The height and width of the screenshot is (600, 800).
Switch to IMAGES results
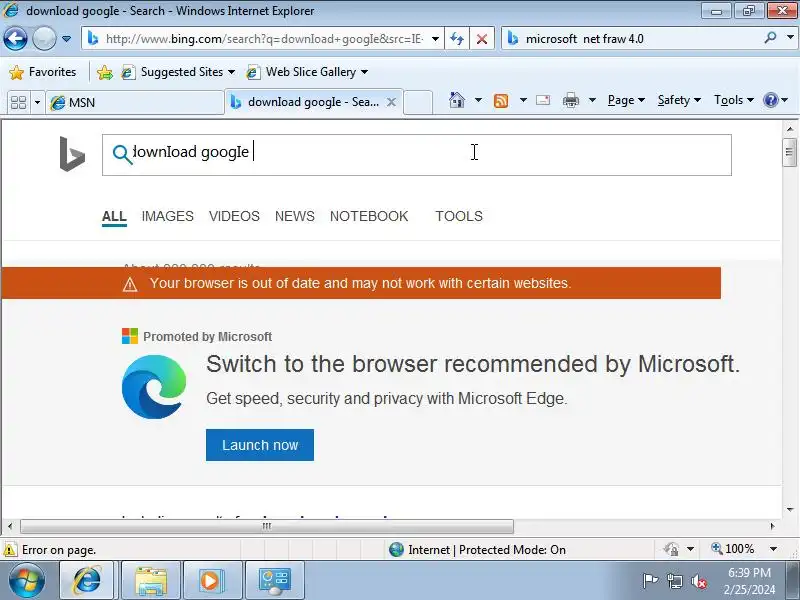tap(167, 216)
